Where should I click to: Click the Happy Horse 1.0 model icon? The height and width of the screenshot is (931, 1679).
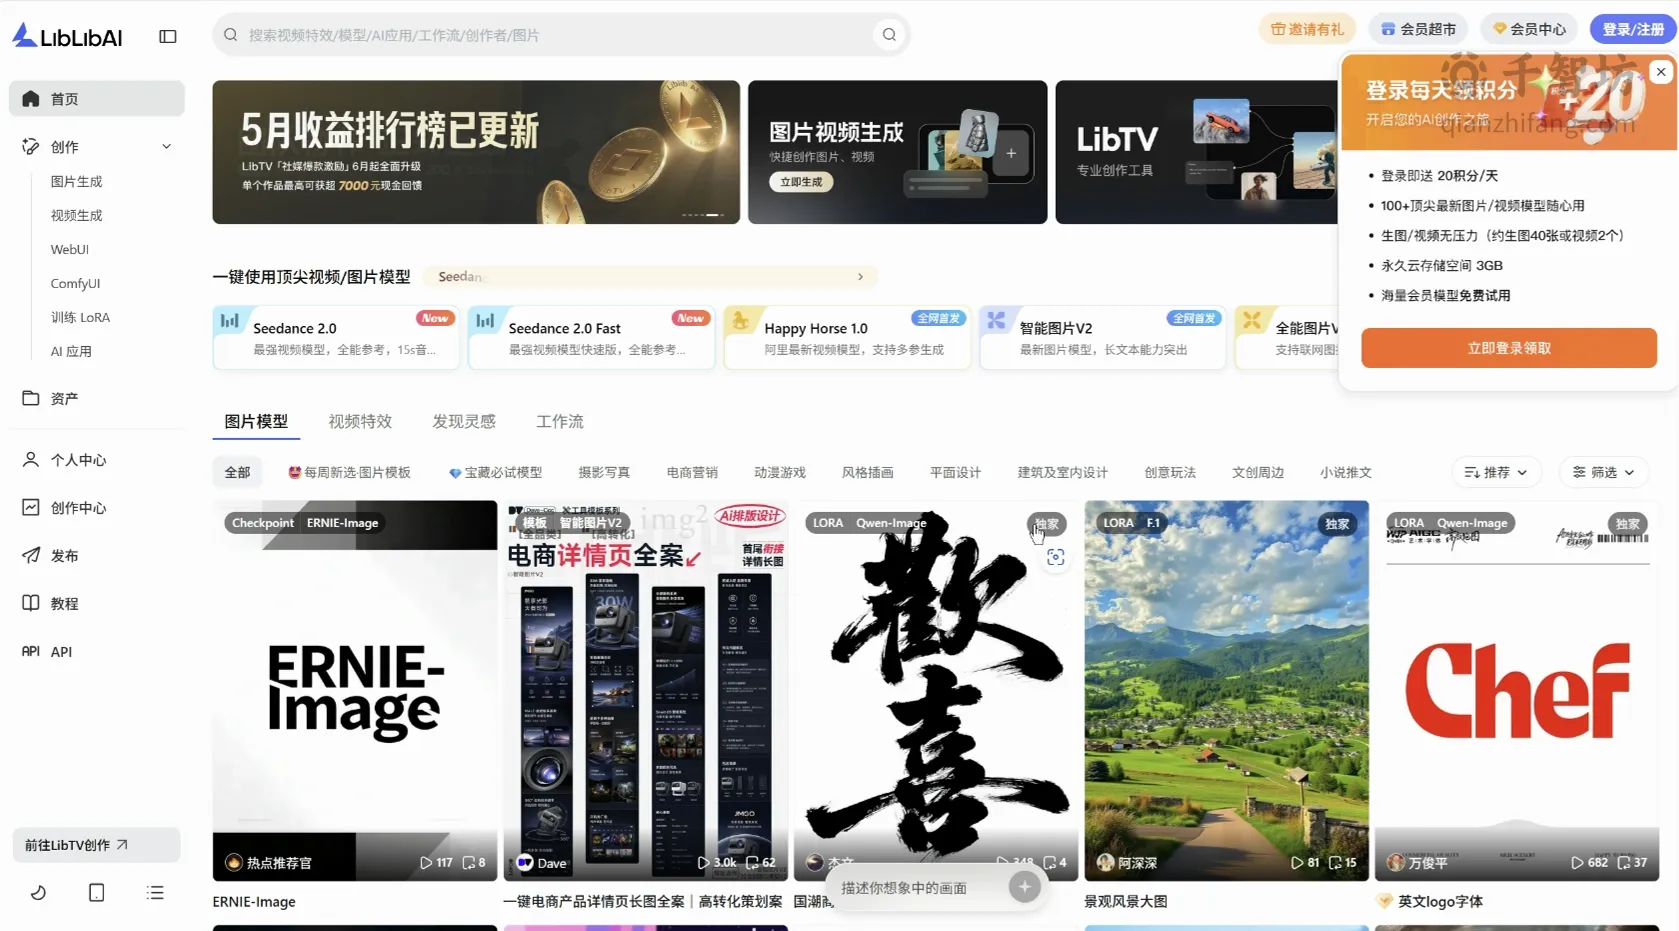[741, 321]
